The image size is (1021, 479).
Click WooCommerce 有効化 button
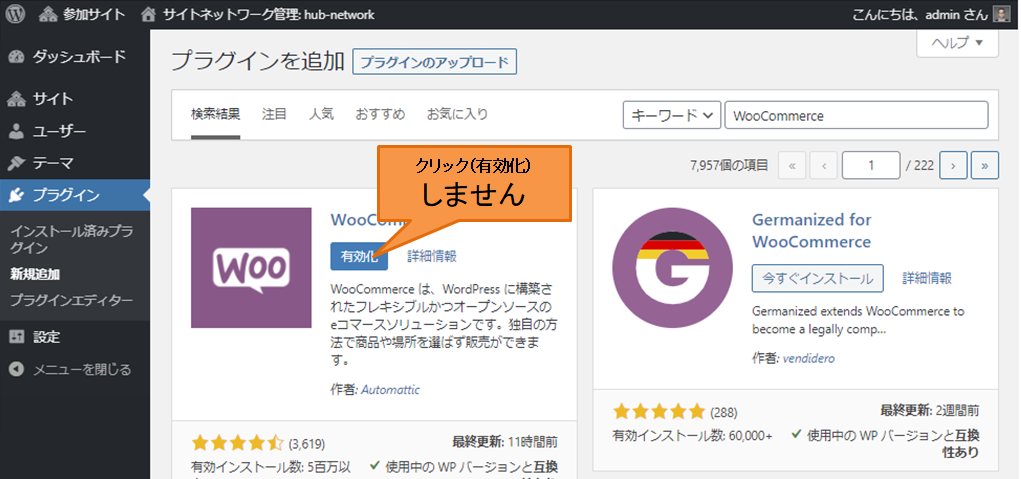tap(359, 256)
